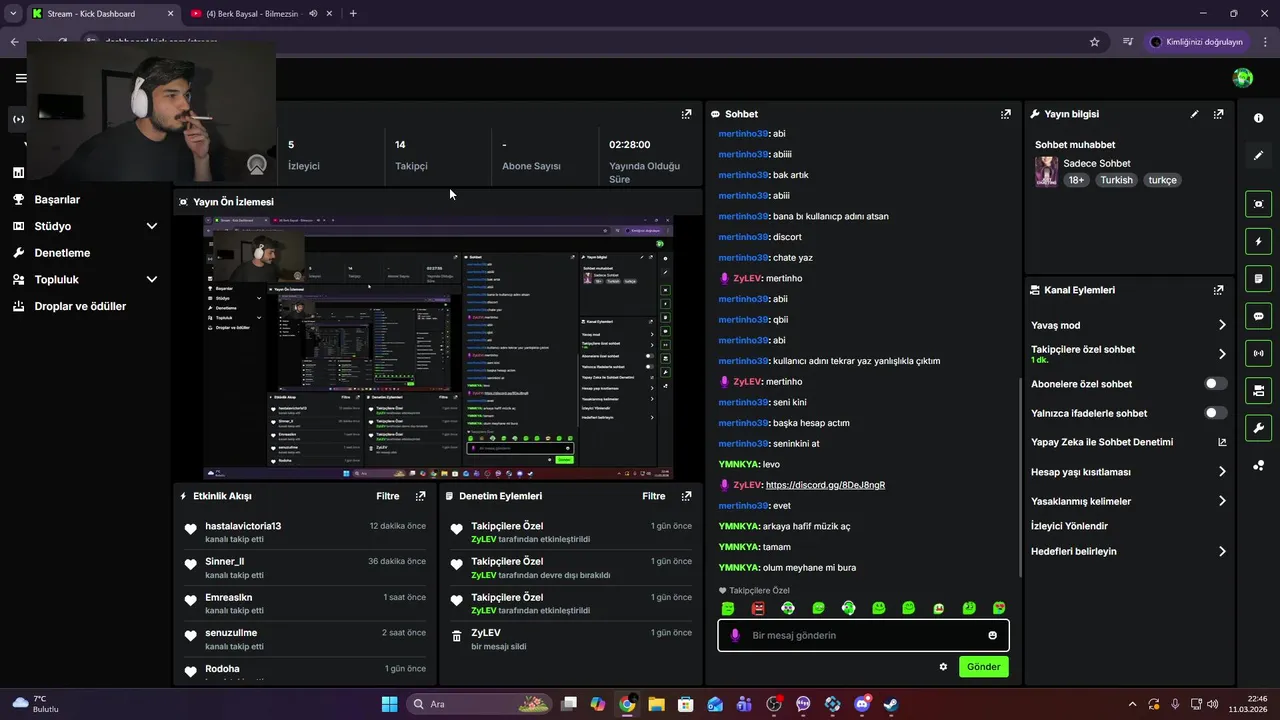Image resolution: width=1280 pixels, height=720 pixels.
Task: Enable Abonelere özel sohbet toggle
Action: 1216,384
